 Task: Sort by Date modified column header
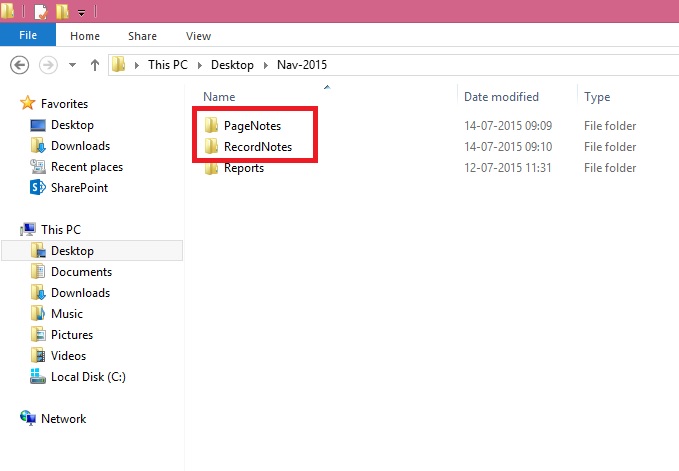click(501, 97)
